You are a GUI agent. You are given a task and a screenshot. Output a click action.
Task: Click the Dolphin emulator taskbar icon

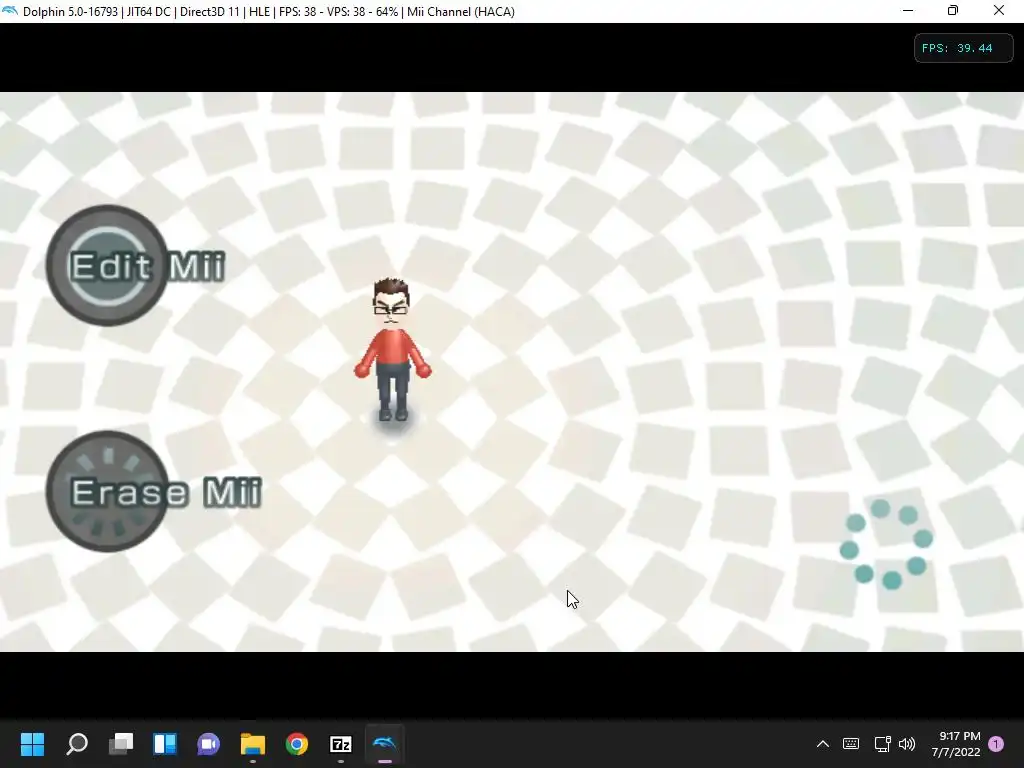pos(385,744)
